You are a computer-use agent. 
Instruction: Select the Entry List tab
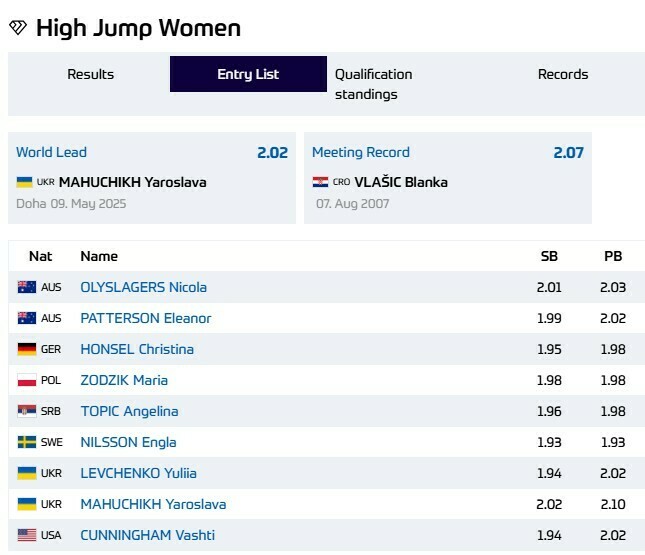248,74
